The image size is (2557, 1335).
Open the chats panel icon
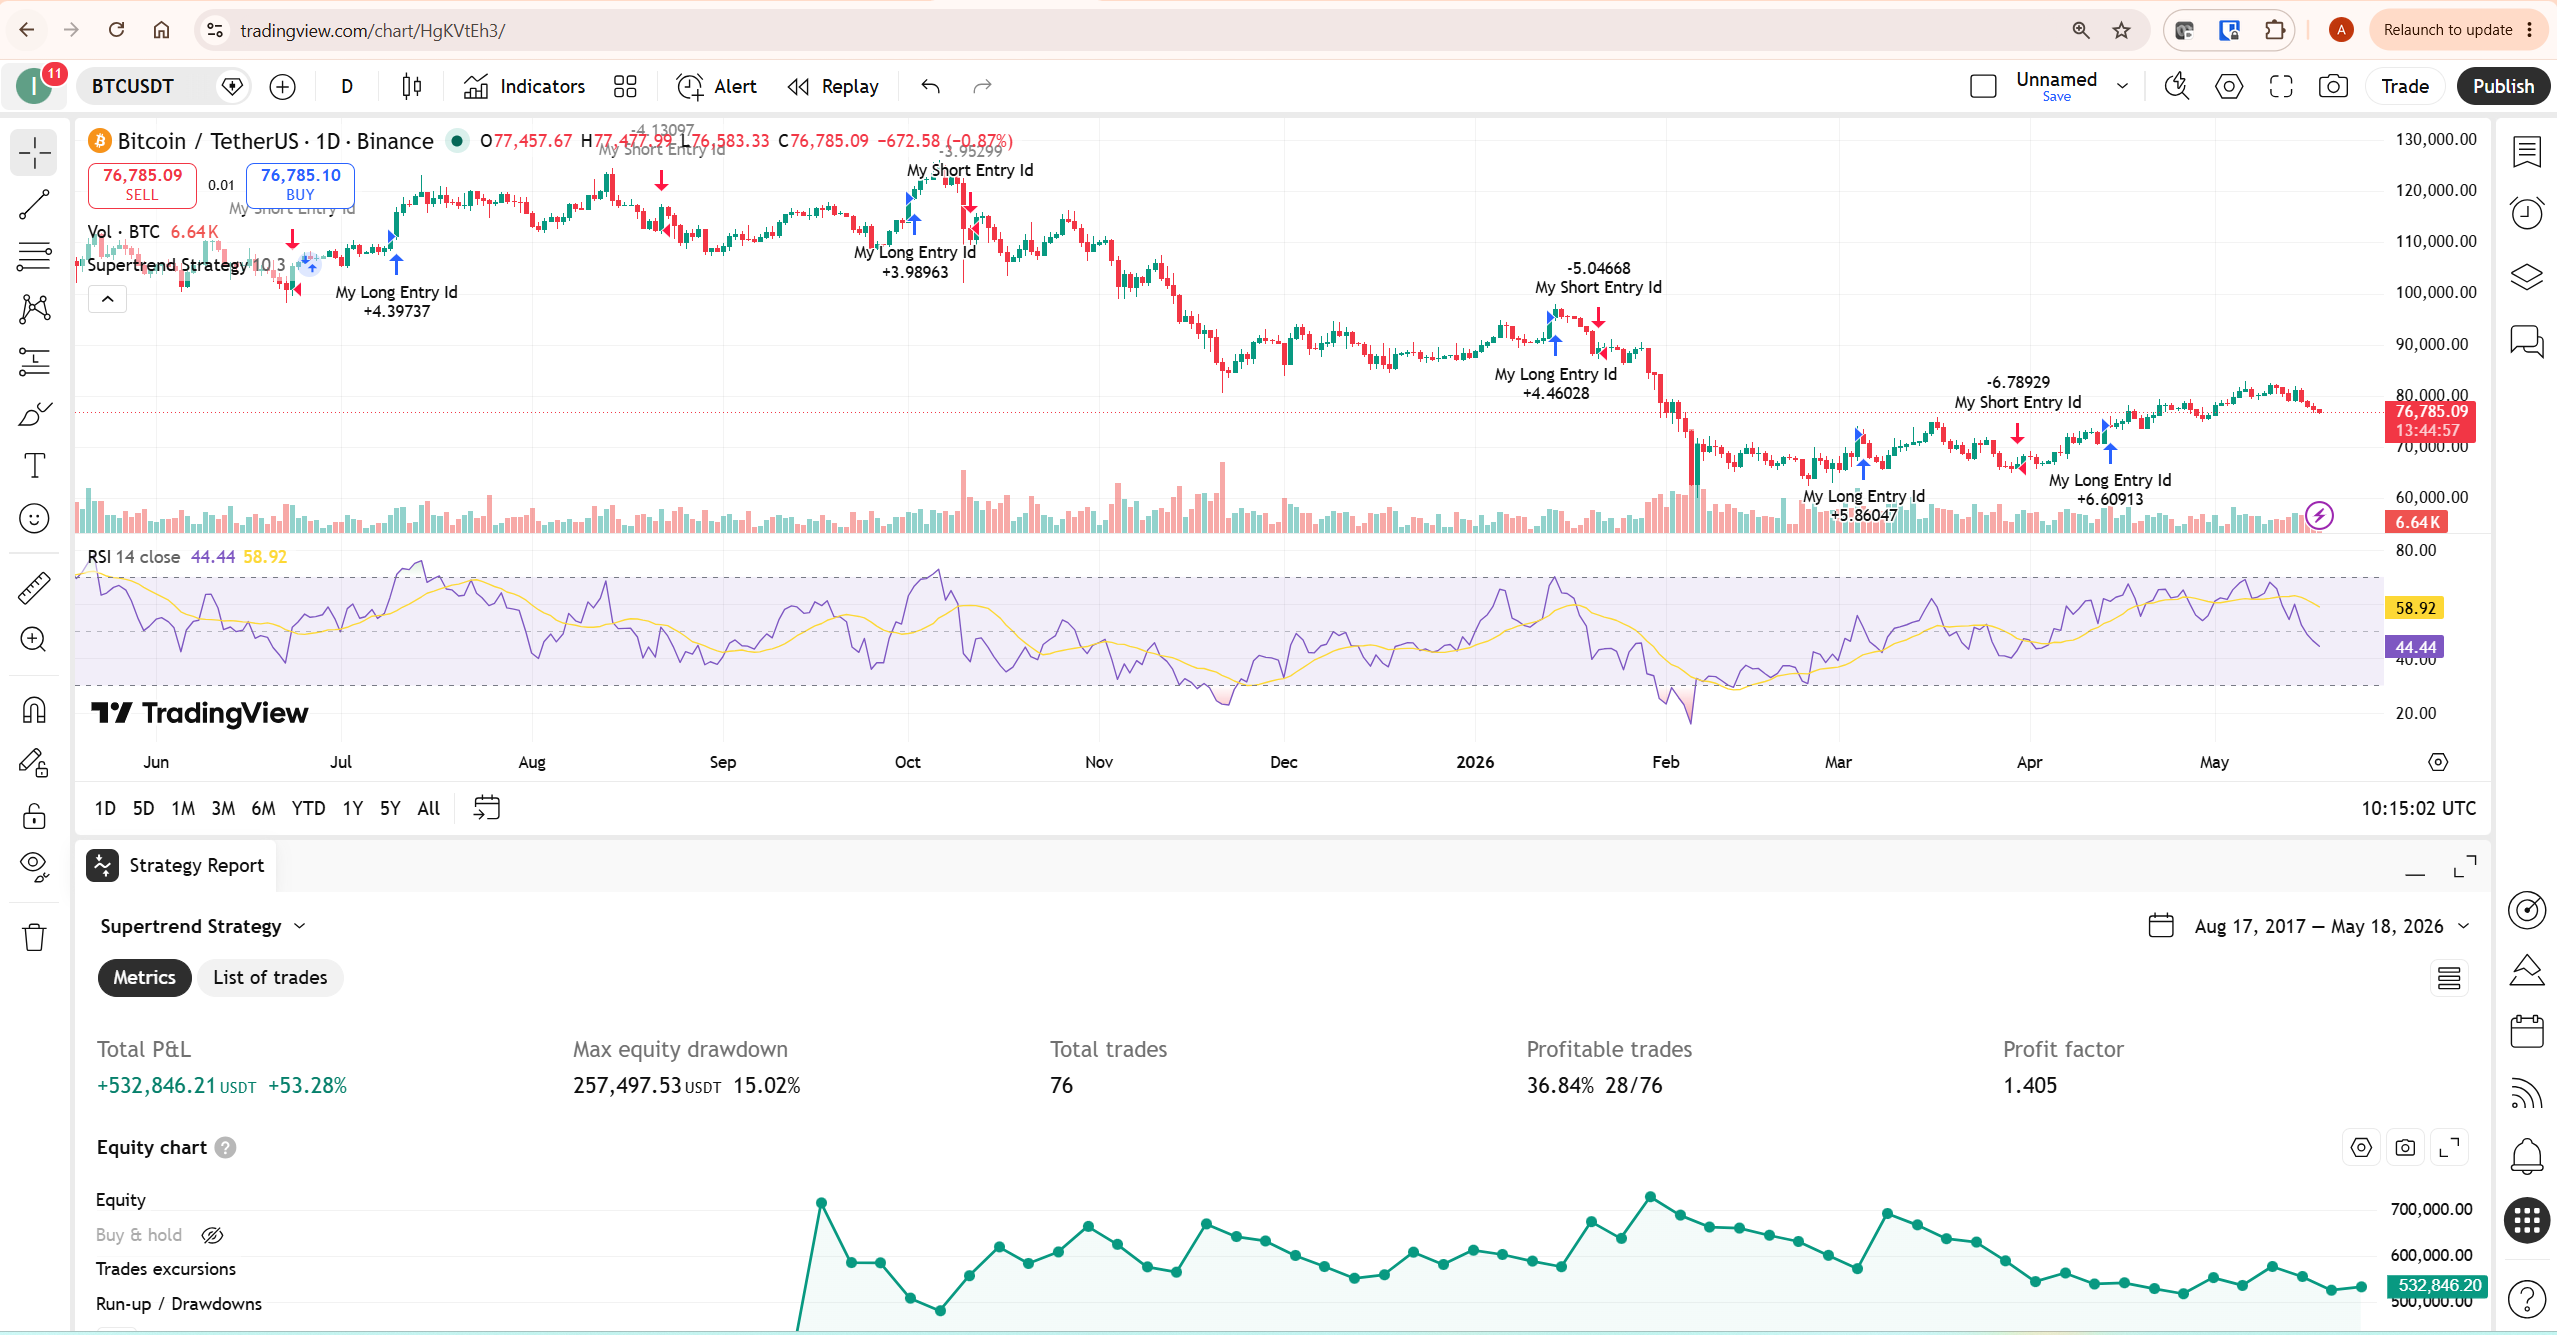tap(2527, 342)
